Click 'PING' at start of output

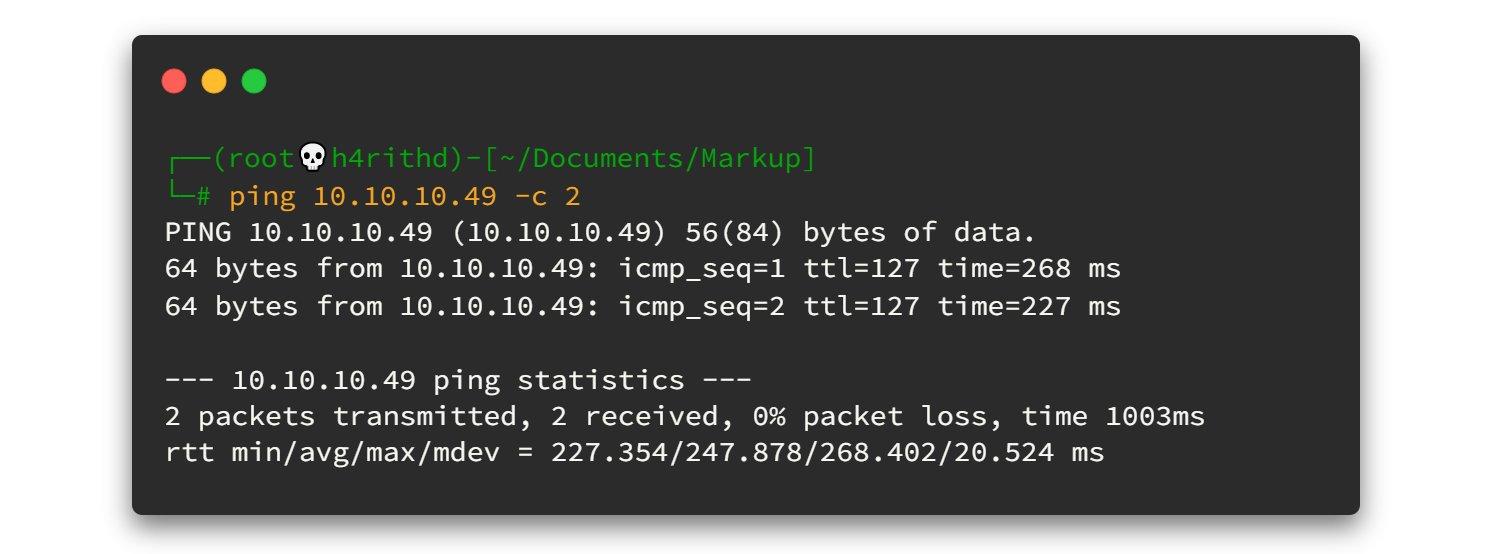tap(198, 233)
